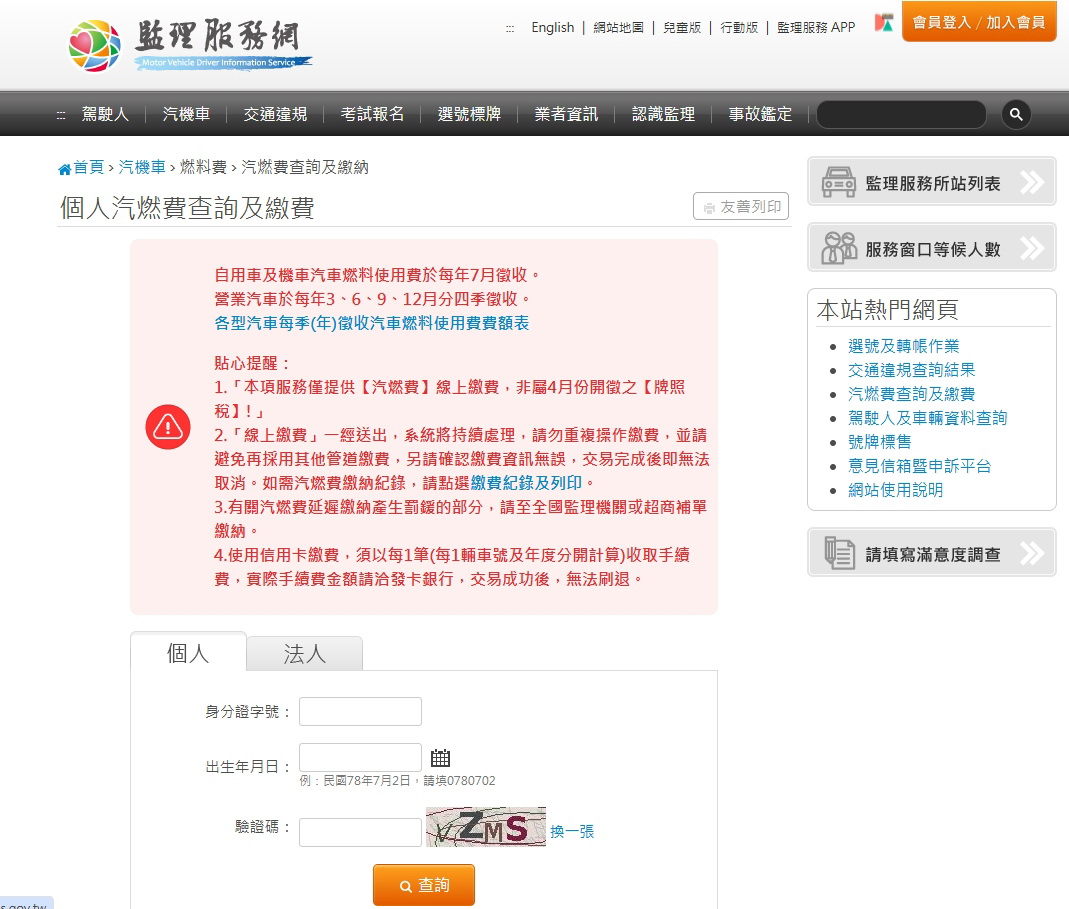
Task: Open the 交通違規 navigation menu
Action: point(275,114)
